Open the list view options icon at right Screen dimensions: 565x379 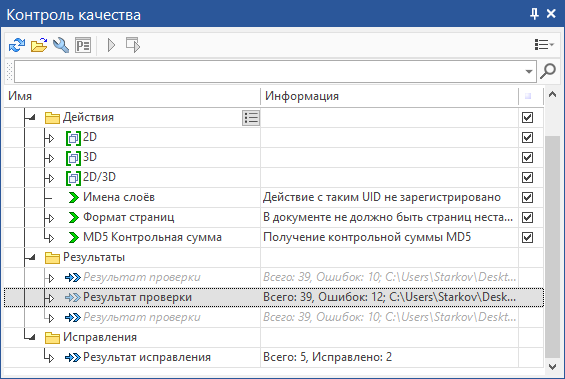click(544, 45)
